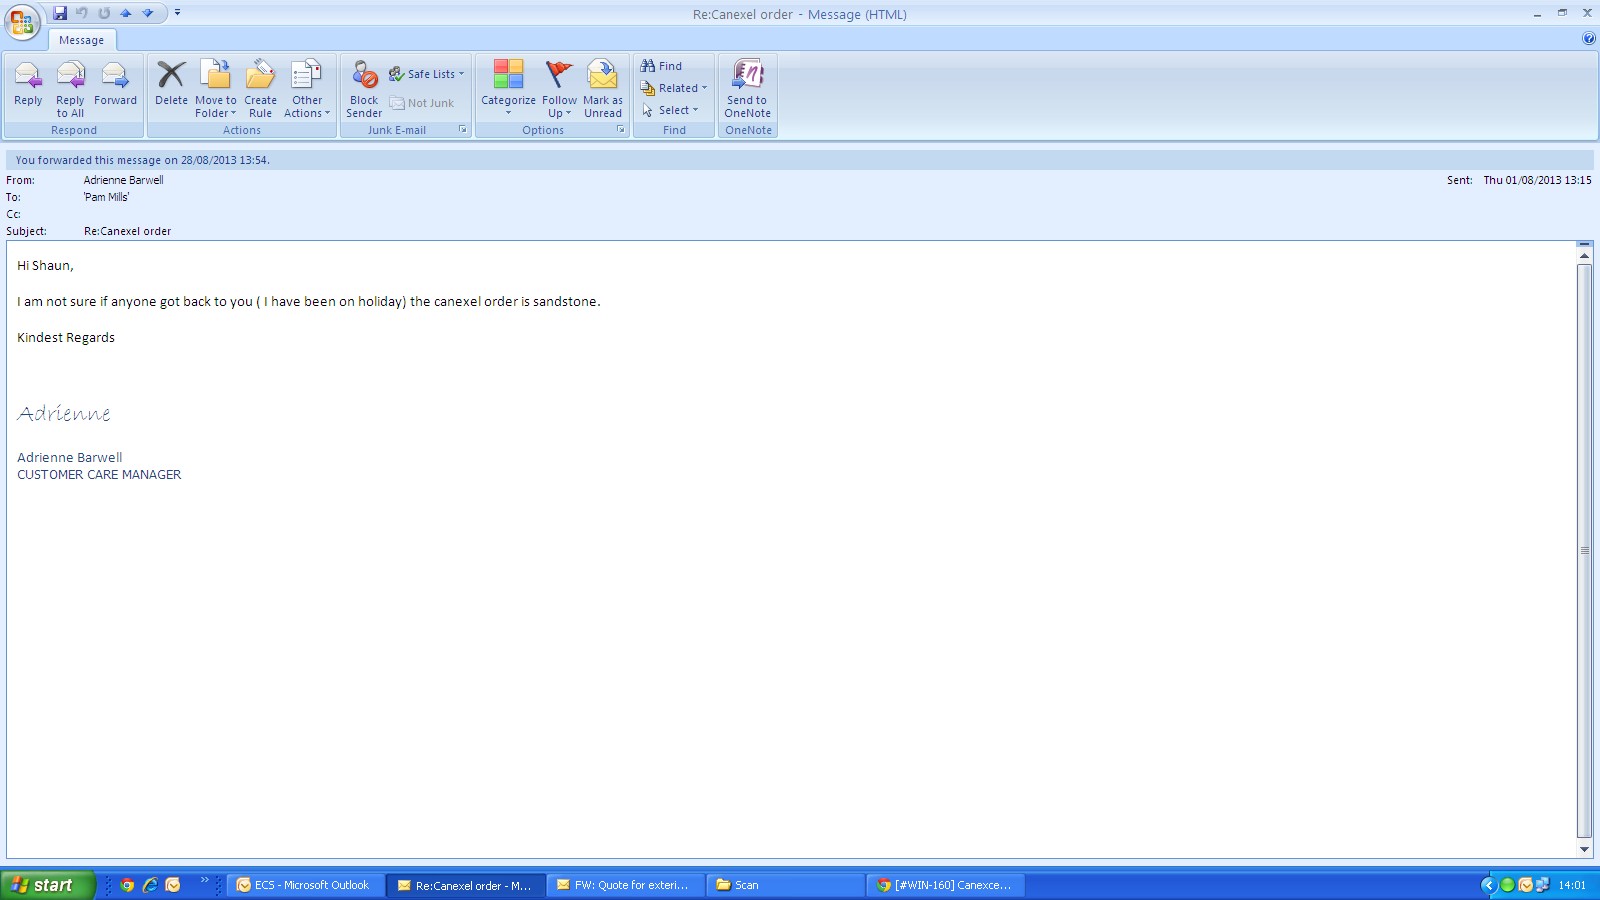The image size is (1600, 900).
Task: Mark the message as Unread
Action: coord(603,86)
